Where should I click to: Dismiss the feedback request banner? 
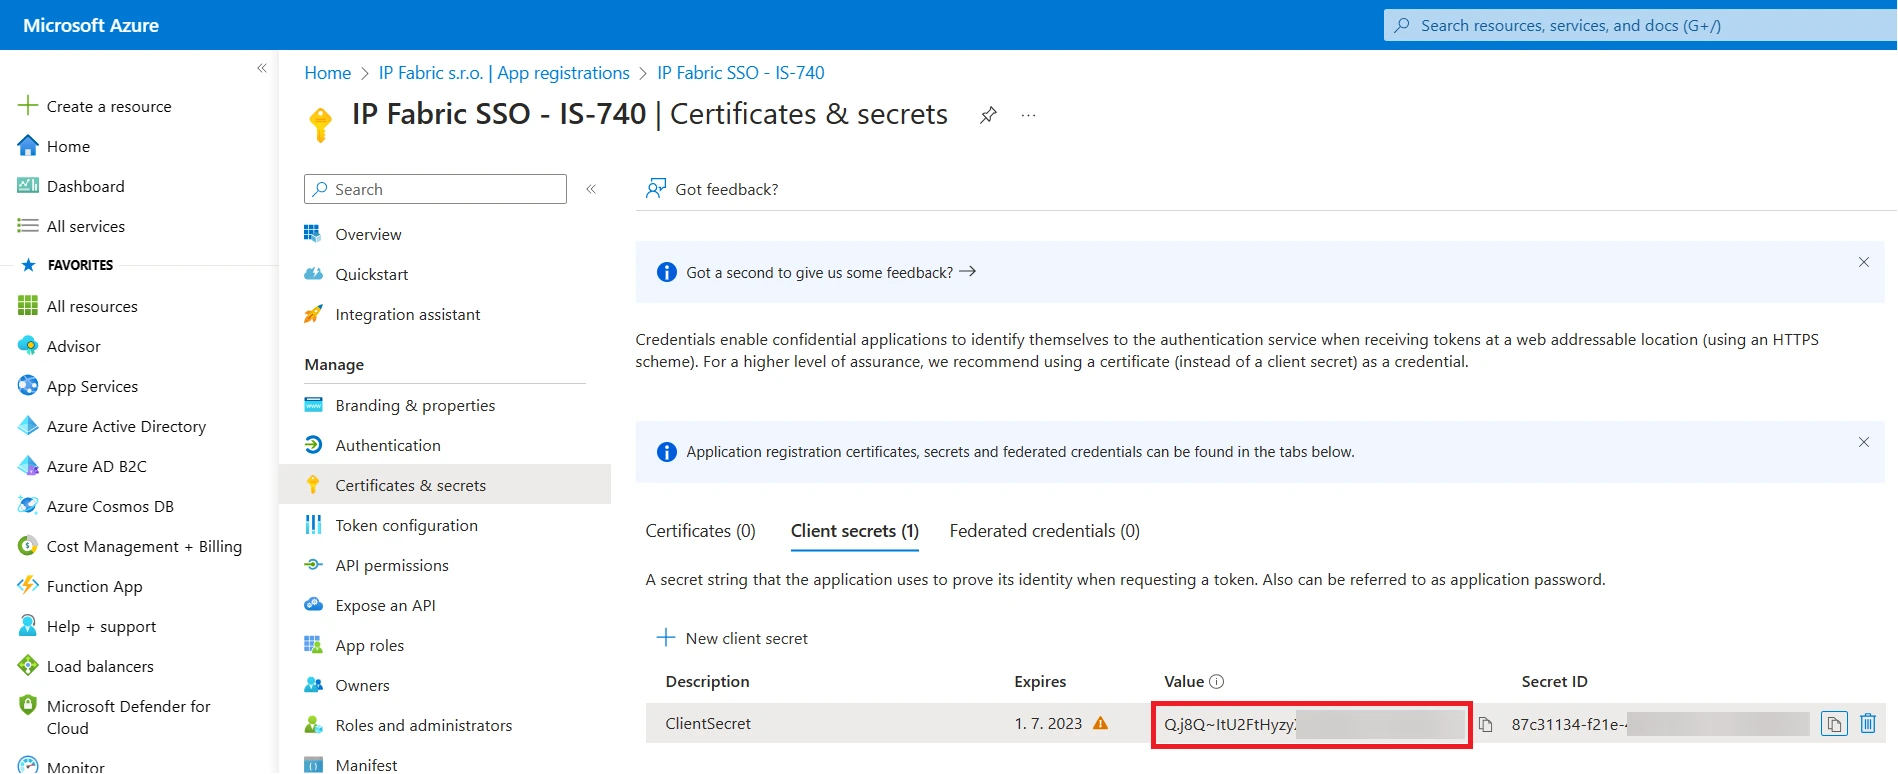[x=1863, y=262]
